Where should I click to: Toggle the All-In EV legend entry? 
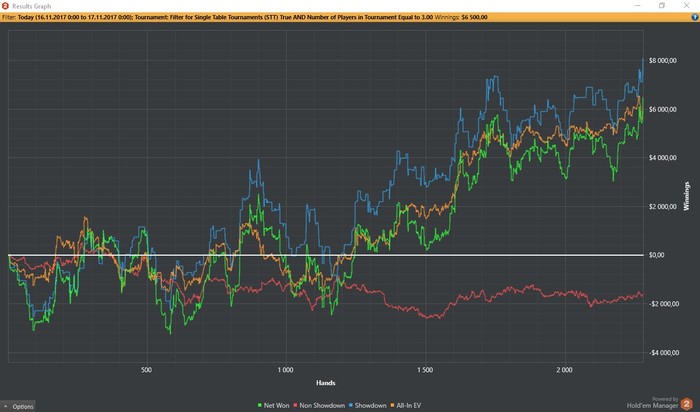click(405, 405)
